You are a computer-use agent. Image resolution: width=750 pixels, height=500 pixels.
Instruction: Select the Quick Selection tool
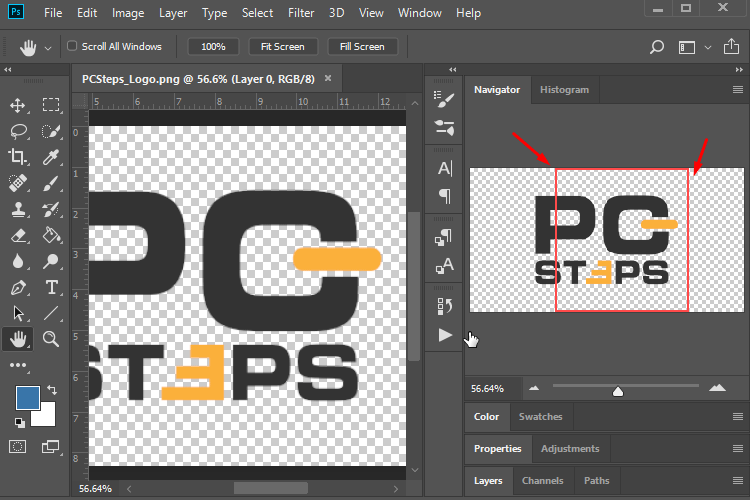[51, 131]
